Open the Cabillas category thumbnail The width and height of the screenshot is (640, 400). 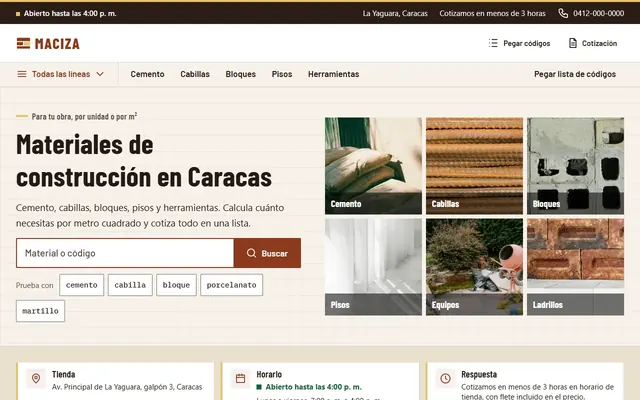pos(474,166)
